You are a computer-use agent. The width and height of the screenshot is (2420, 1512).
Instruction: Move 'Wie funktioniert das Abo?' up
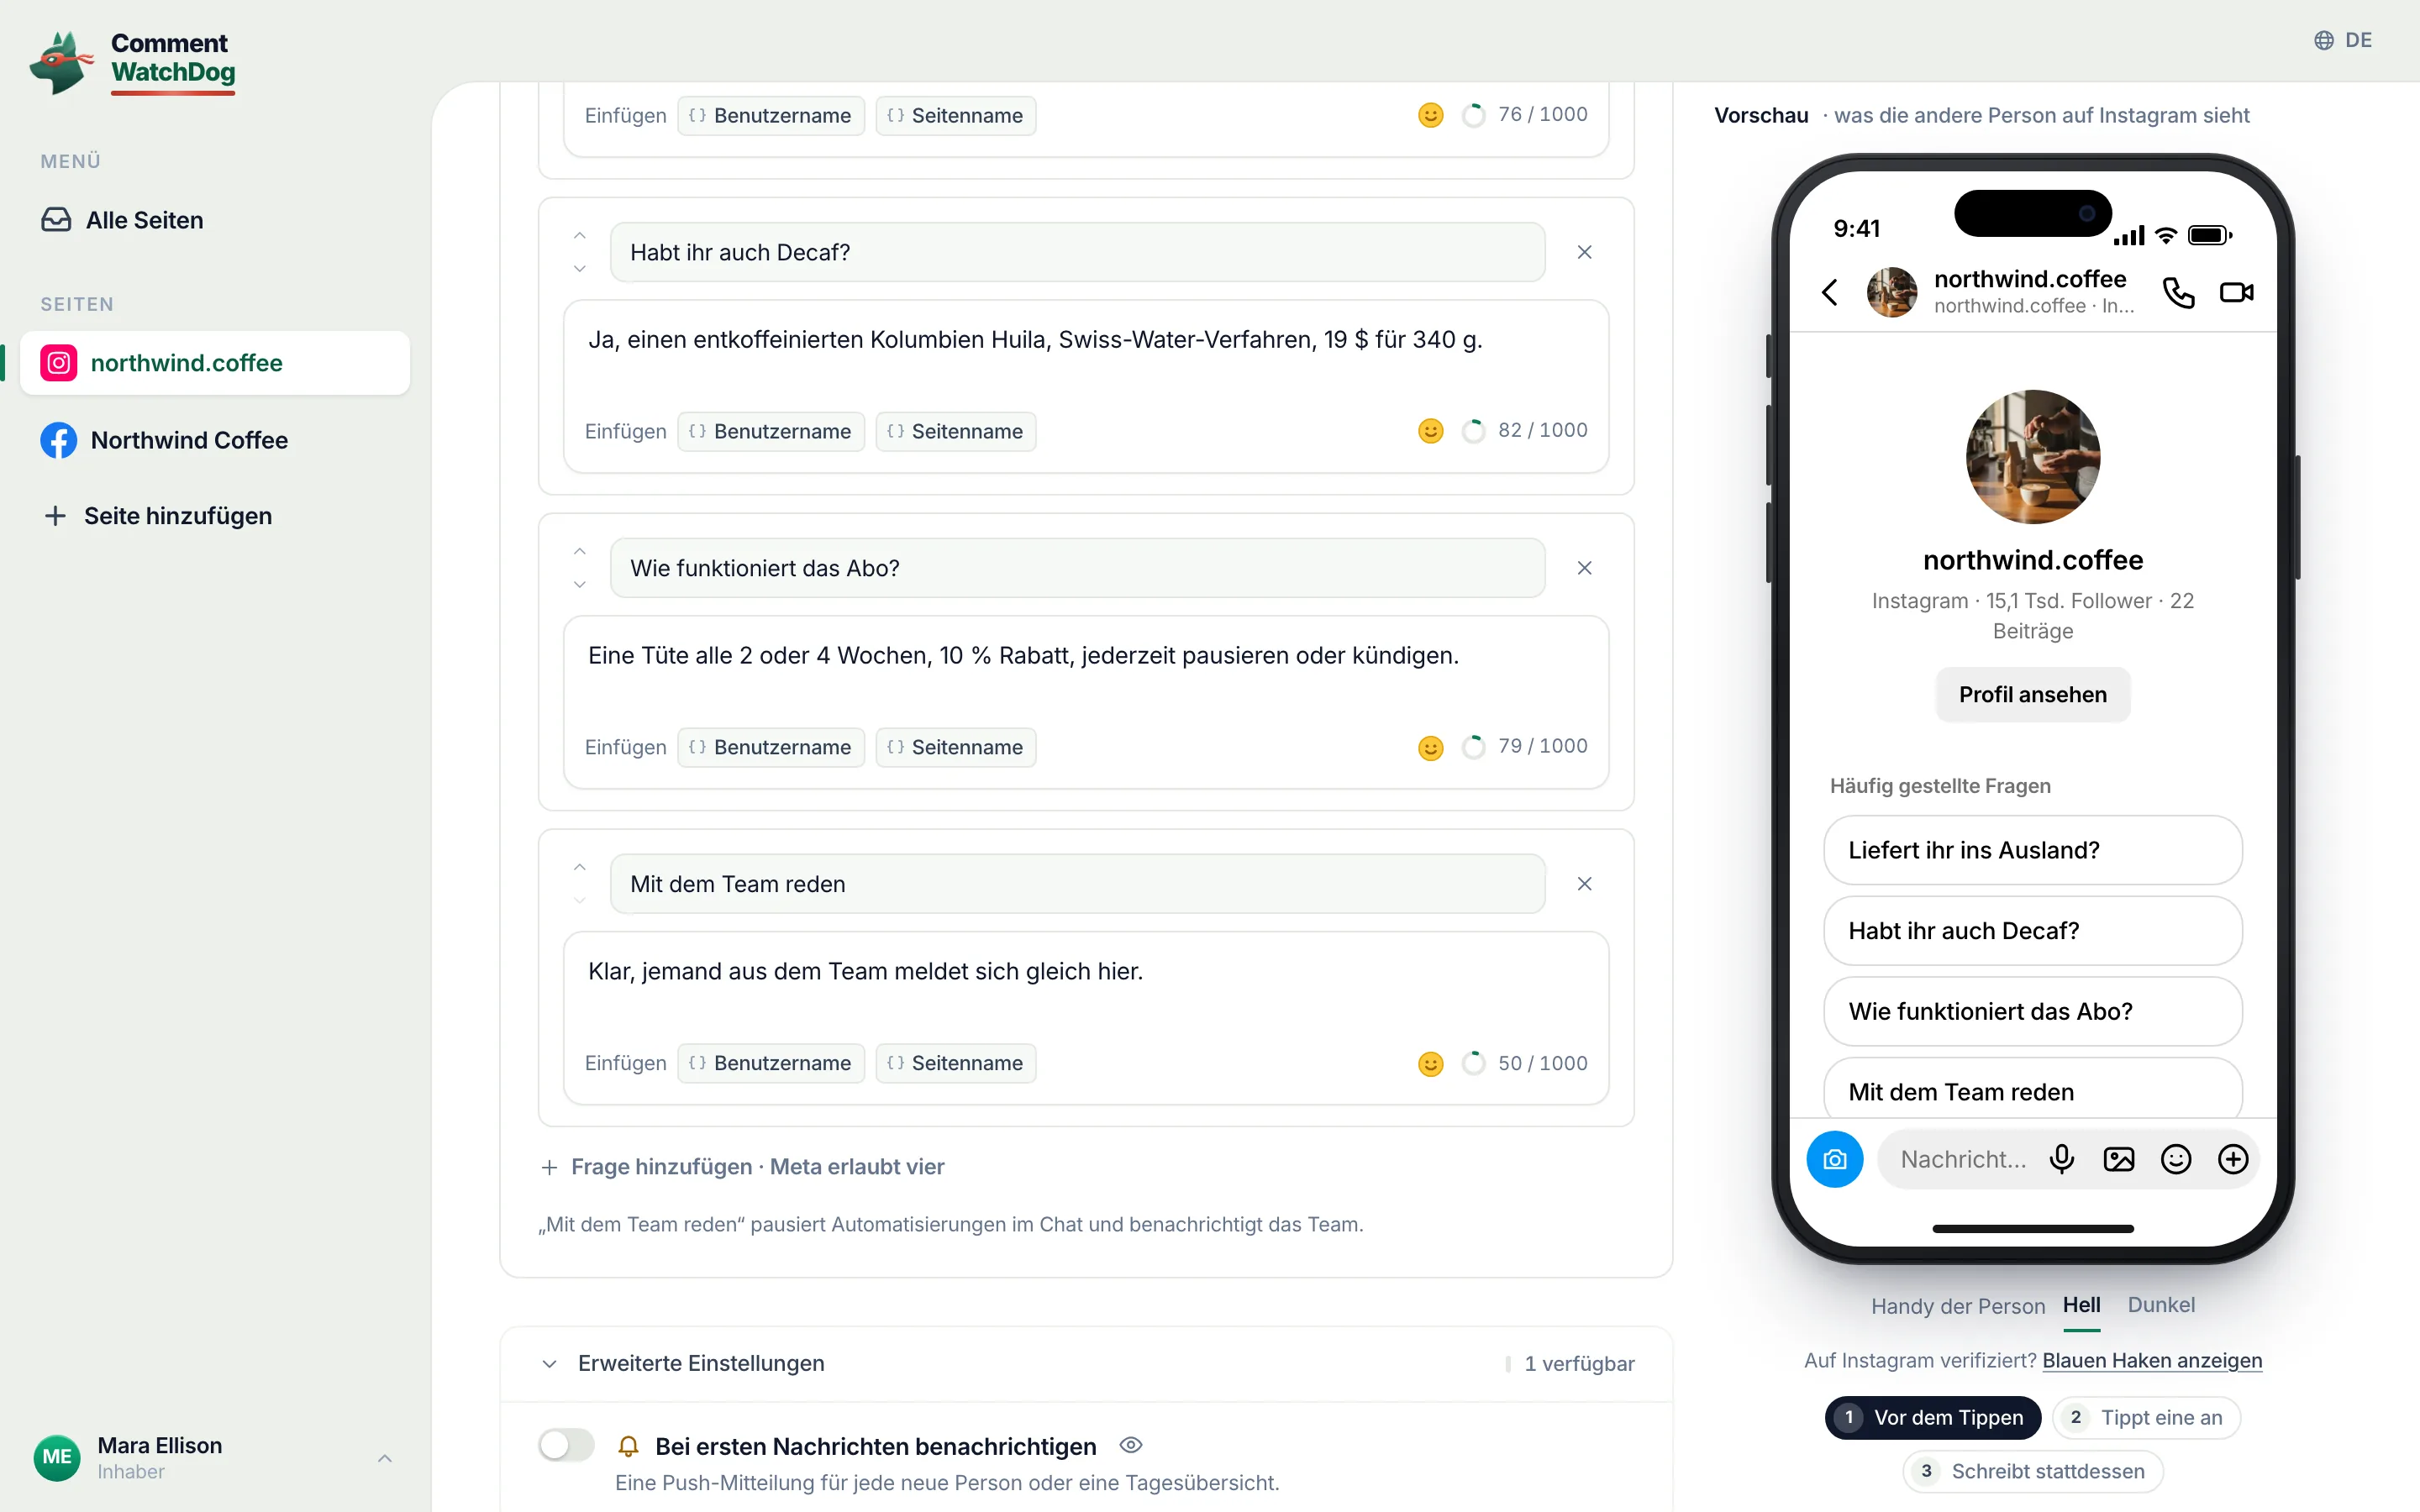(580, 552)
